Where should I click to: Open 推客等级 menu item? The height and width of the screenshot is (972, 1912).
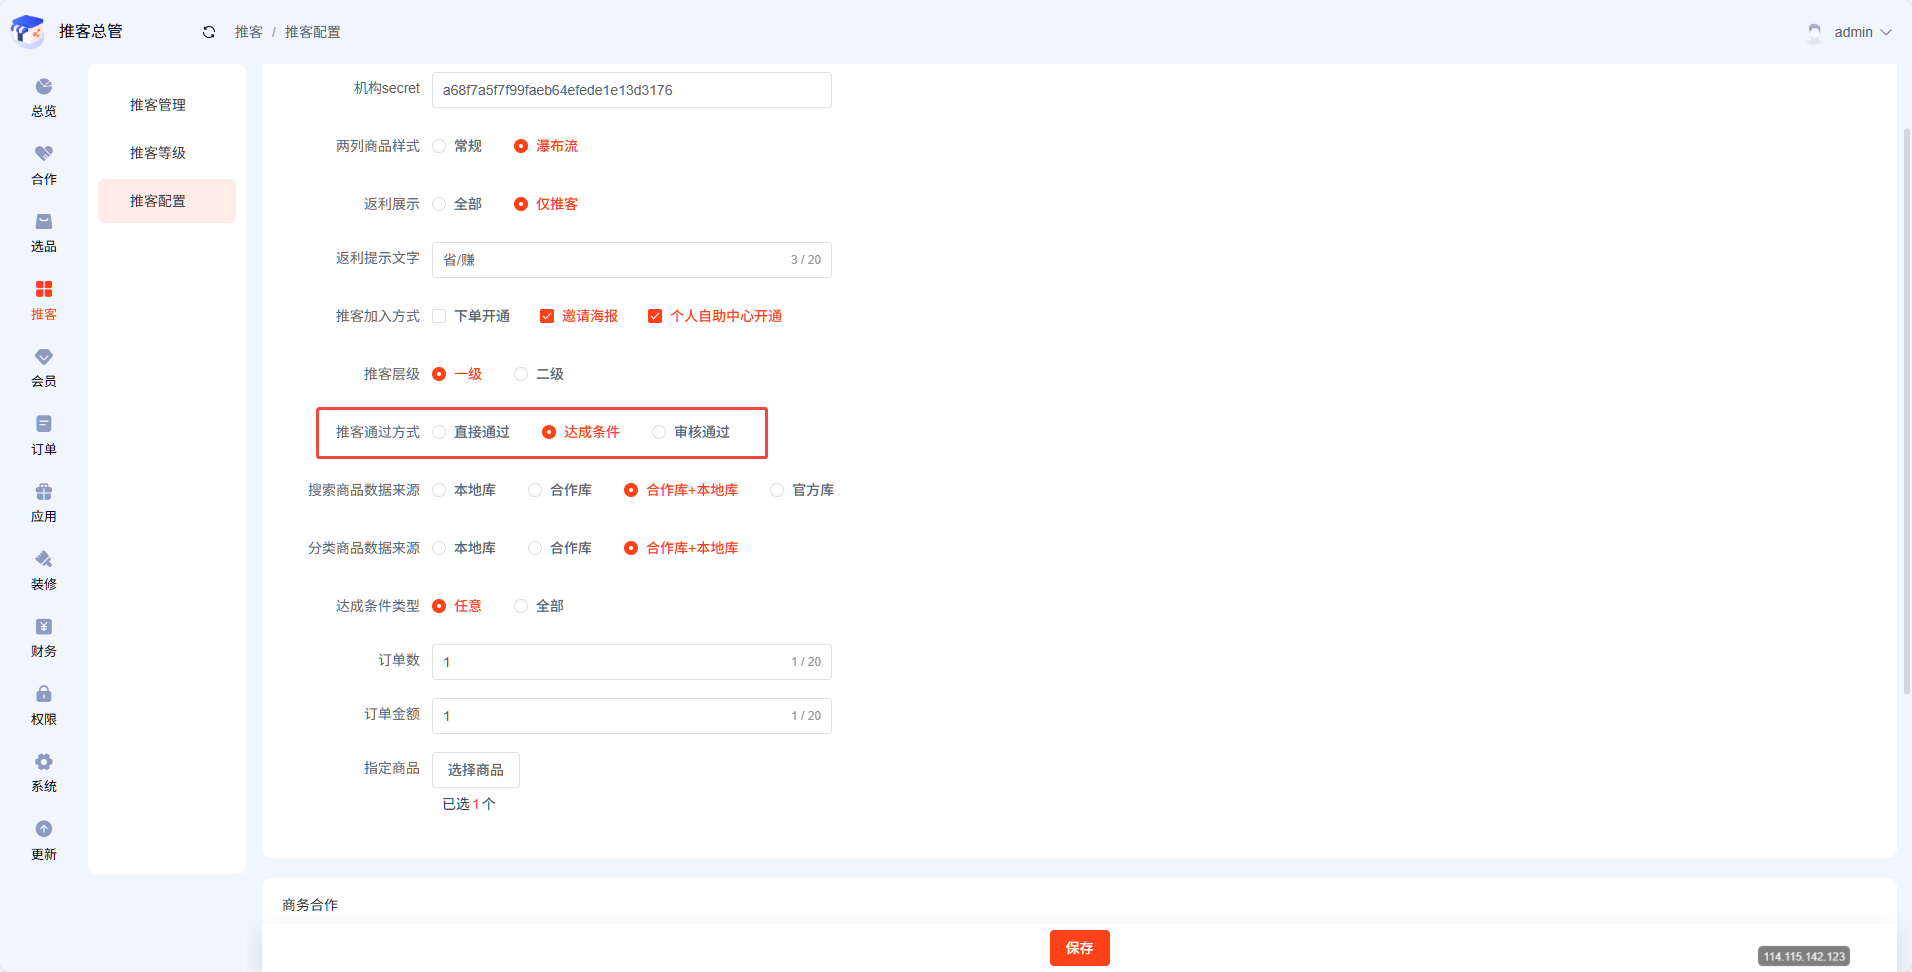pos(158,153)
